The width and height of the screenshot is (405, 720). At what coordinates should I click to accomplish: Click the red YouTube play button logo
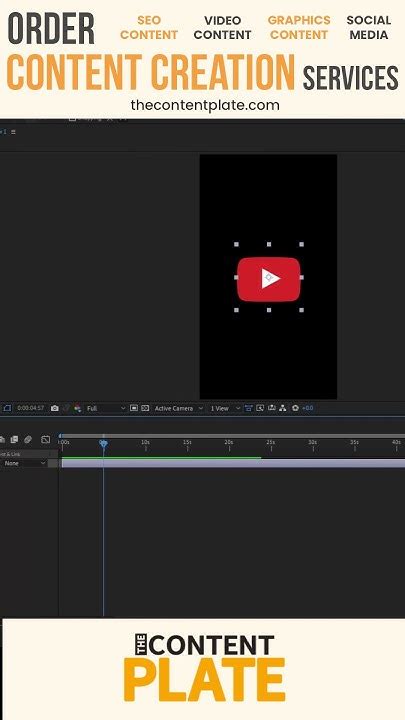point(269,279)
